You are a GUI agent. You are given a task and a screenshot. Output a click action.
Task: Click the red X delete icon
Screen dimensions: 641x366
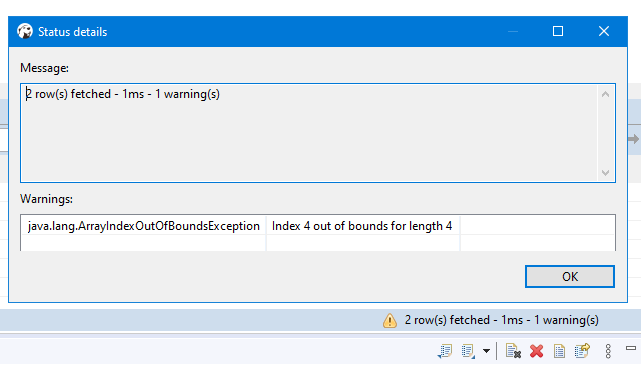tap(536, 351)
